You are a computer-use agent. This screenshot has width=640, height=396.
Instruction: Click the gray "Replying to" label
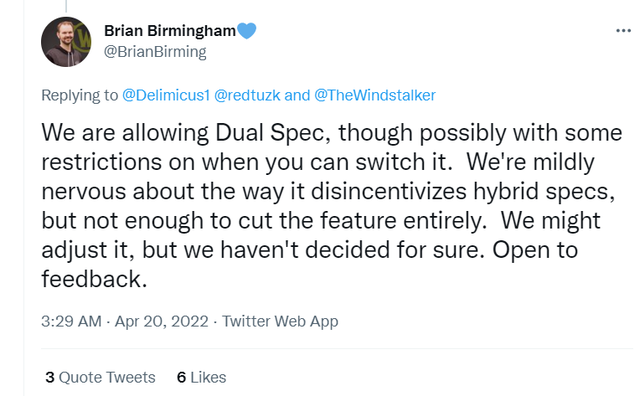tap(80, 95)
